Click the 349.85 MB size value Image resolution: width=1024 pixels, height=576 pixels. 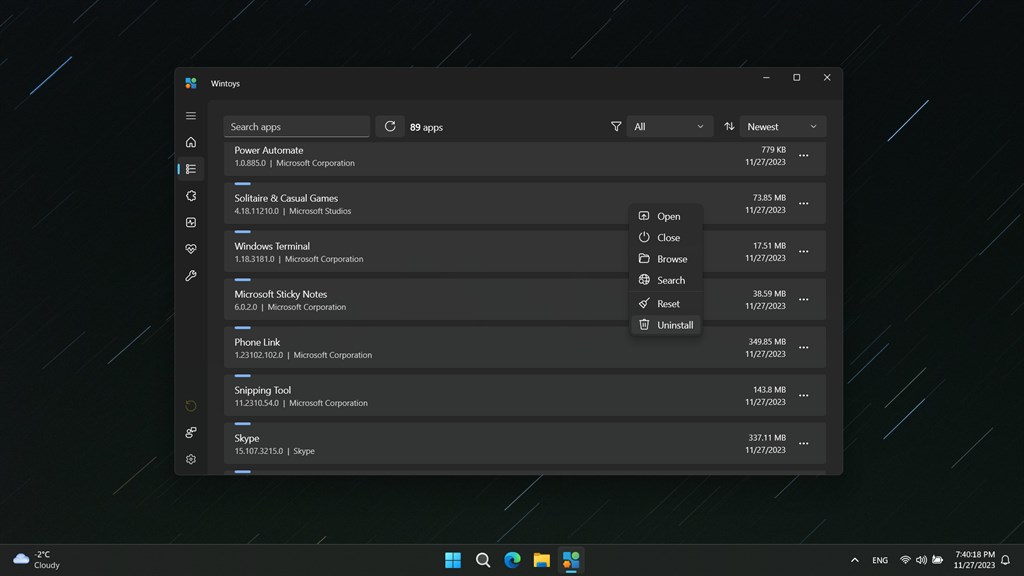tap(767, 342)
